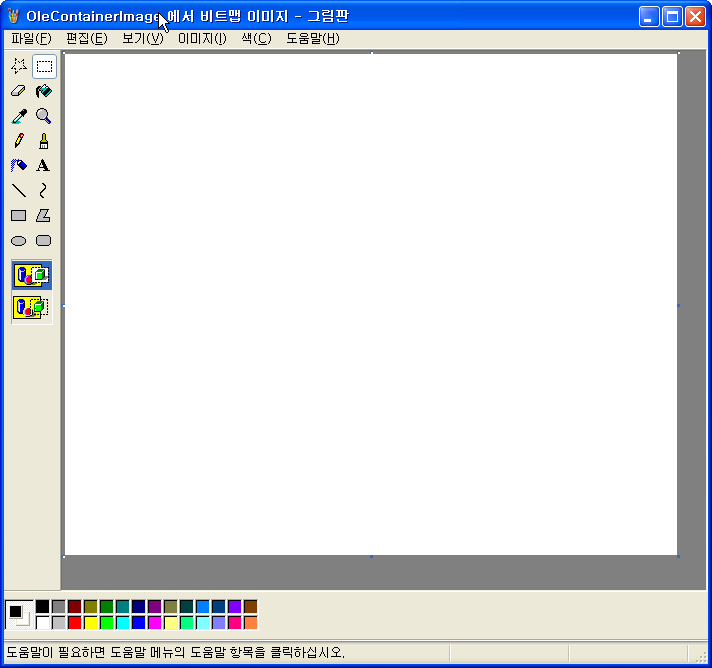The width and height of the screenshot is (712, 668).
Task: Choose the Magnifier tool
Action: click(44, 116)
